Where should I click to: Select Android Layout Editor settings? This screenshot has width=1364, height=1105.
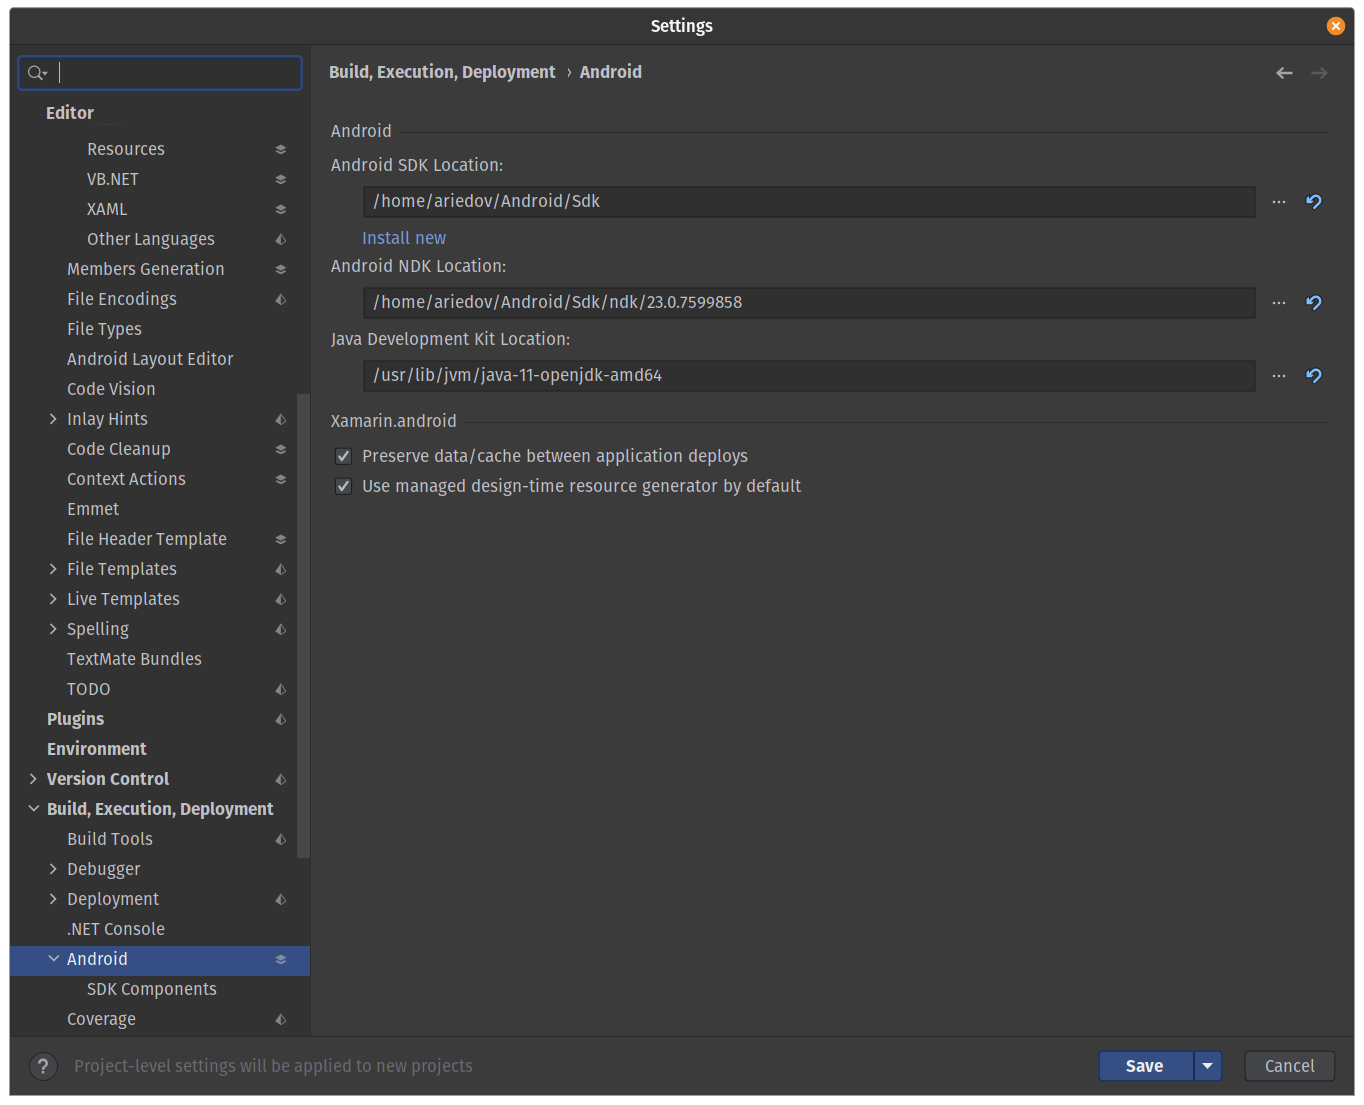pos(150,359)
